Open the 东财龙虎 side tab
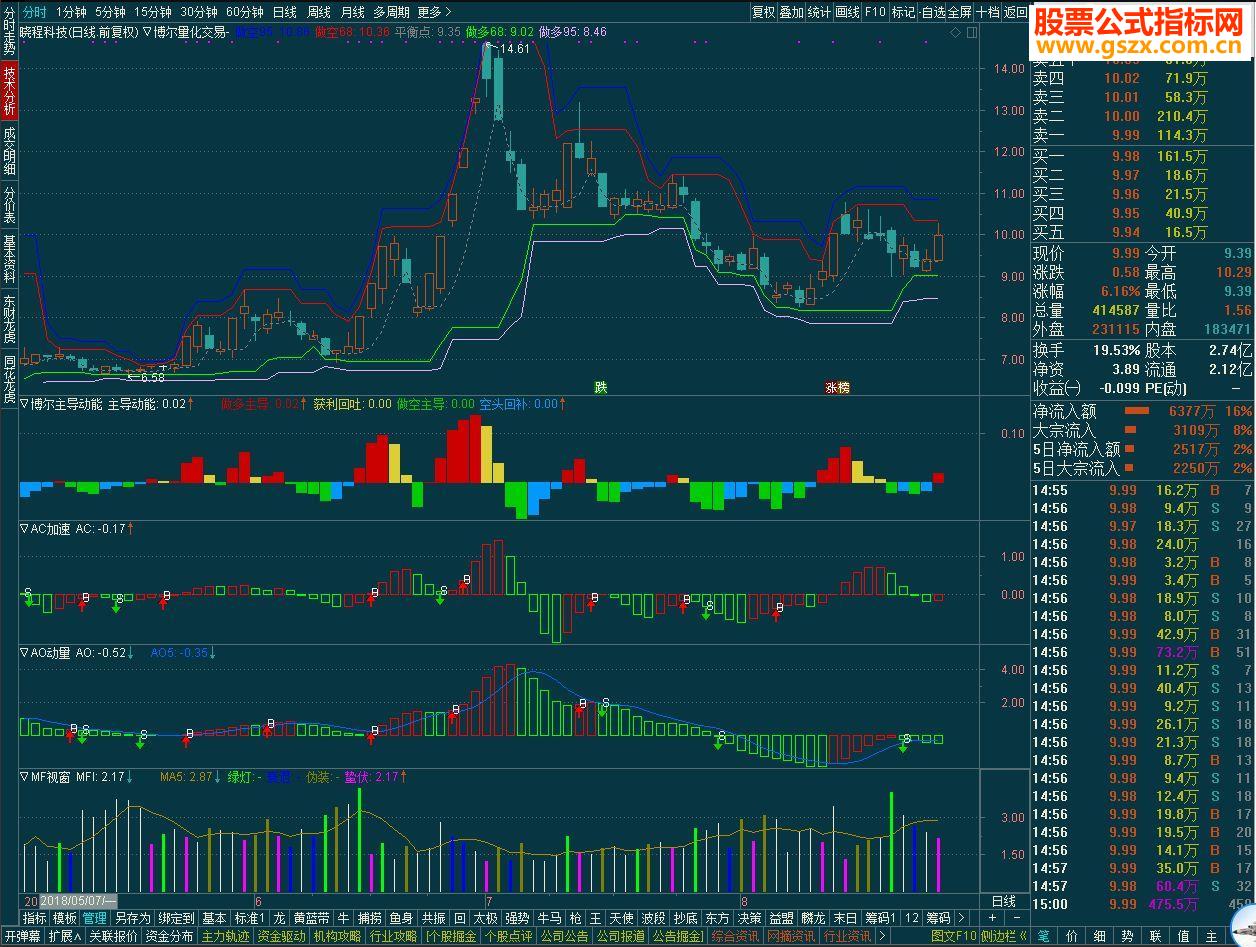 (9, 319)
